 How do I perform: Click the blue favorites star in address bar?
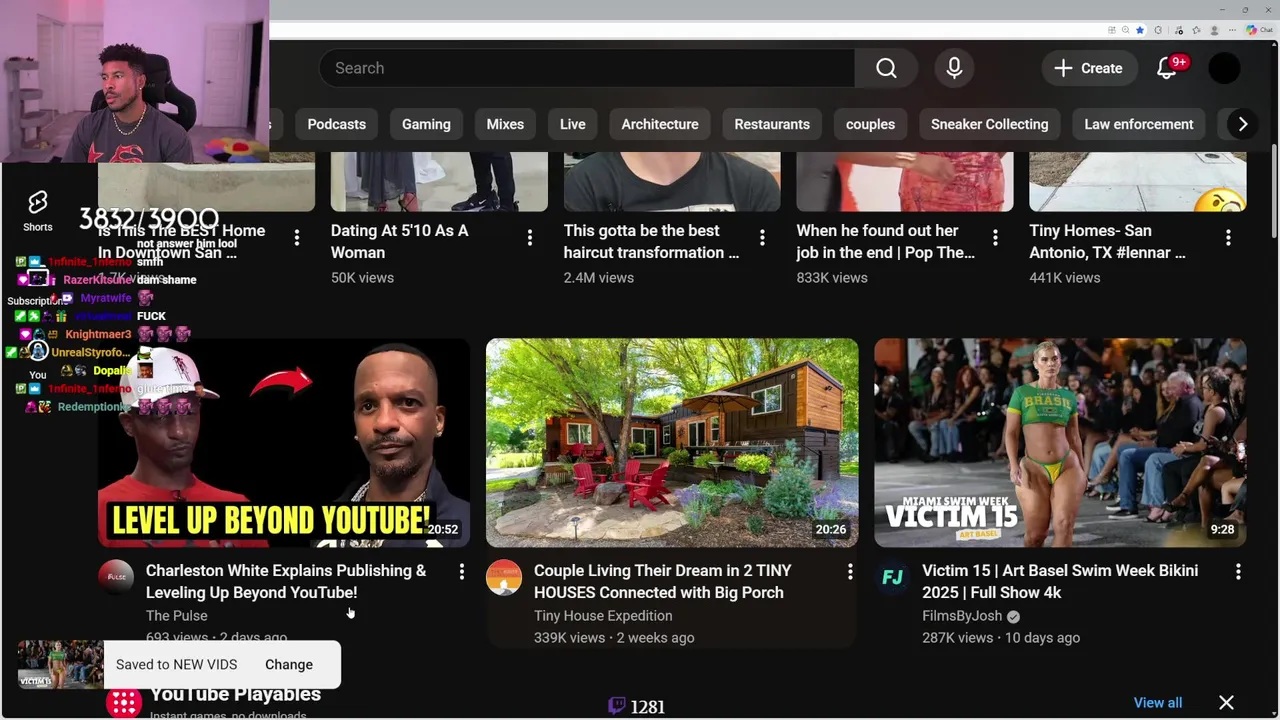click(x=1140, y=30)
